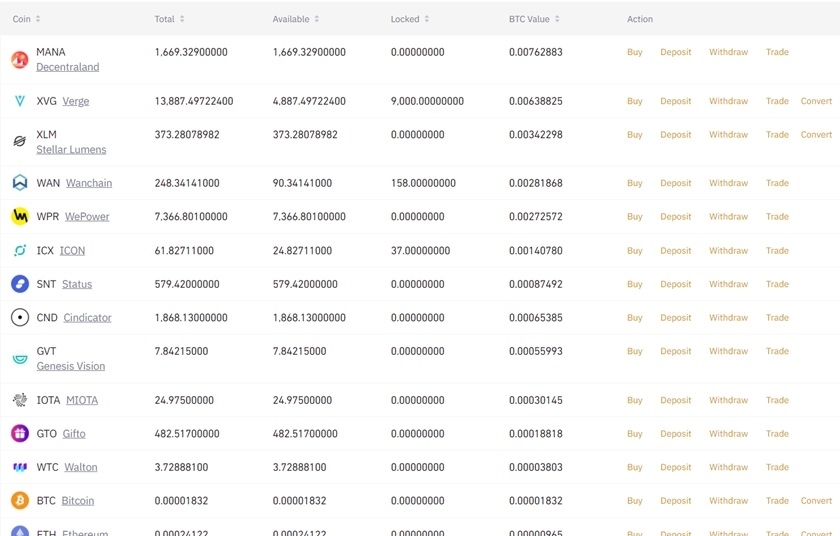Deposit MANA using row action
This screenshot has width=840, height=536.
tap(676, 52)
